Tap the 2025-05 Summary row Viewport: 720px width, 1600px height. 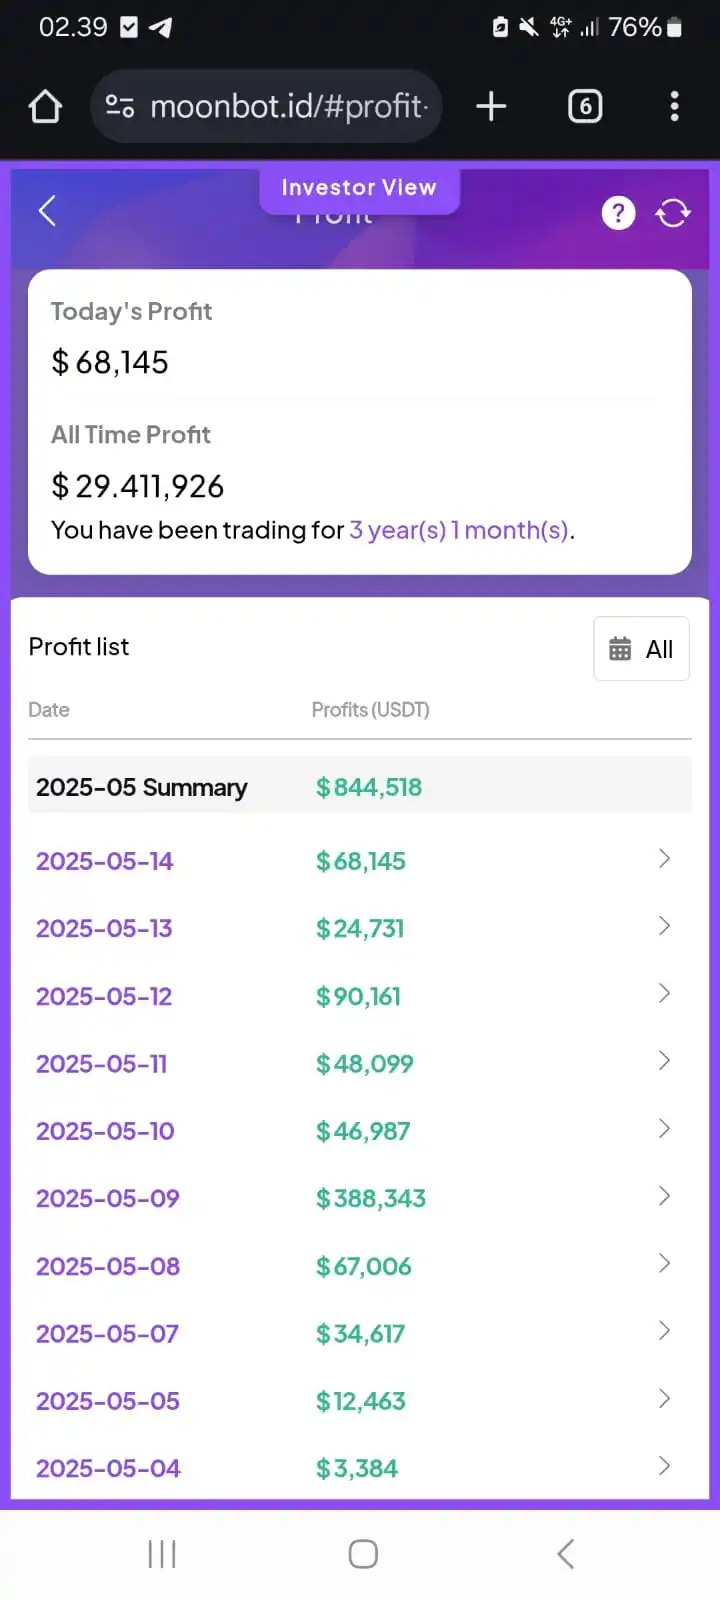(x=360, y=787)
